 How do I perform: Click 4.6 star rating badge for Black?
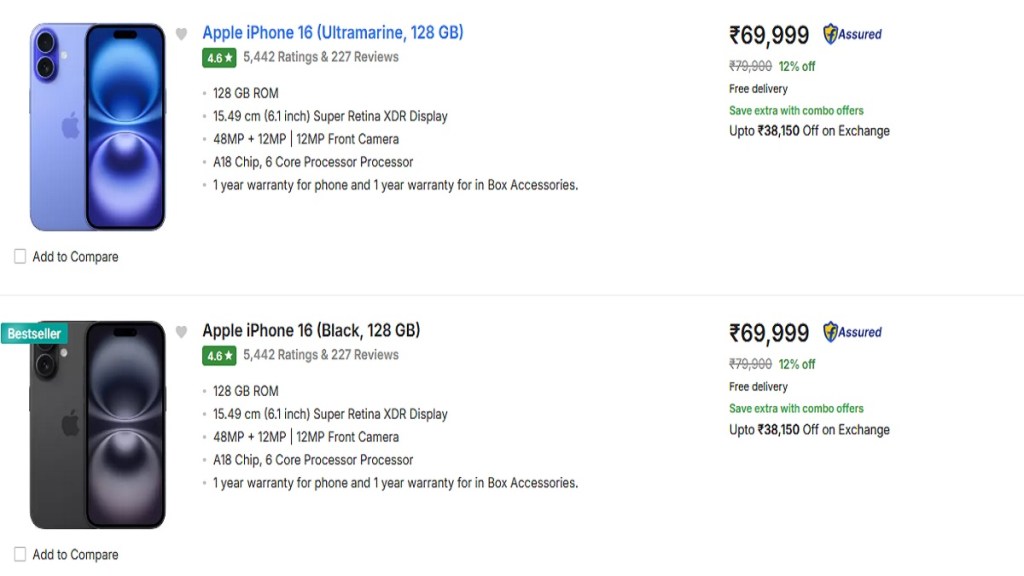pyautogui.click(x=219, y=356)
